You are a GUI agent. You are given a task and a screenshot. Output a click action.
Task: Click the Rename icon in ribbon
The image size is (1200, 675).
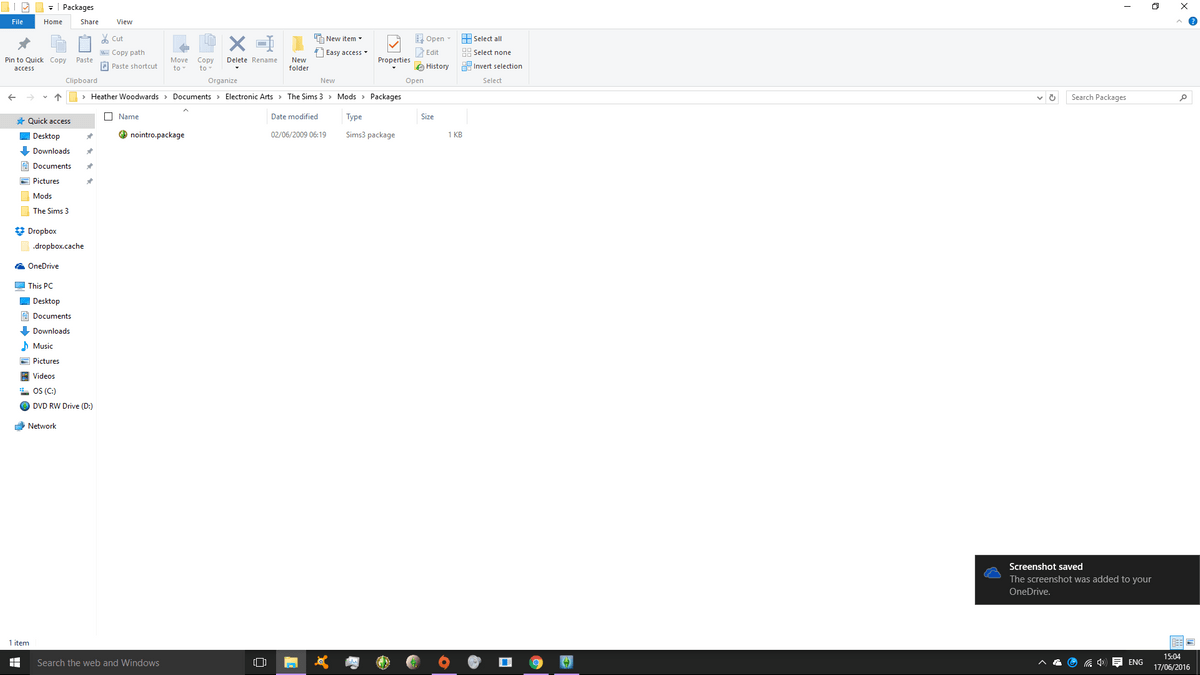(264, 49)
